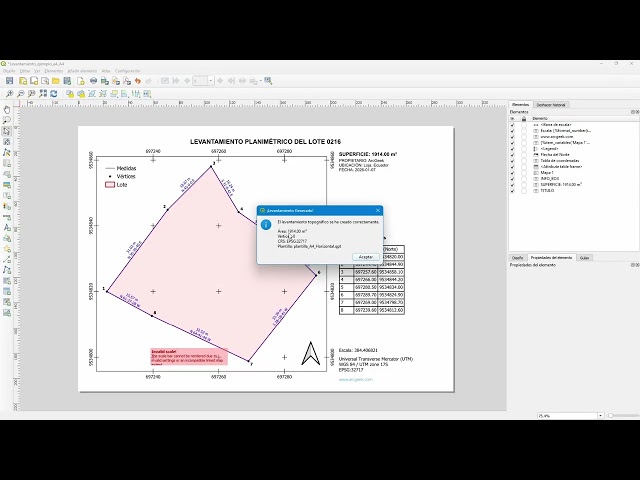The height and width of the screenshot is (480, 640).
Task: Choose Move item content tool
Action: click(x=7, y=142)
